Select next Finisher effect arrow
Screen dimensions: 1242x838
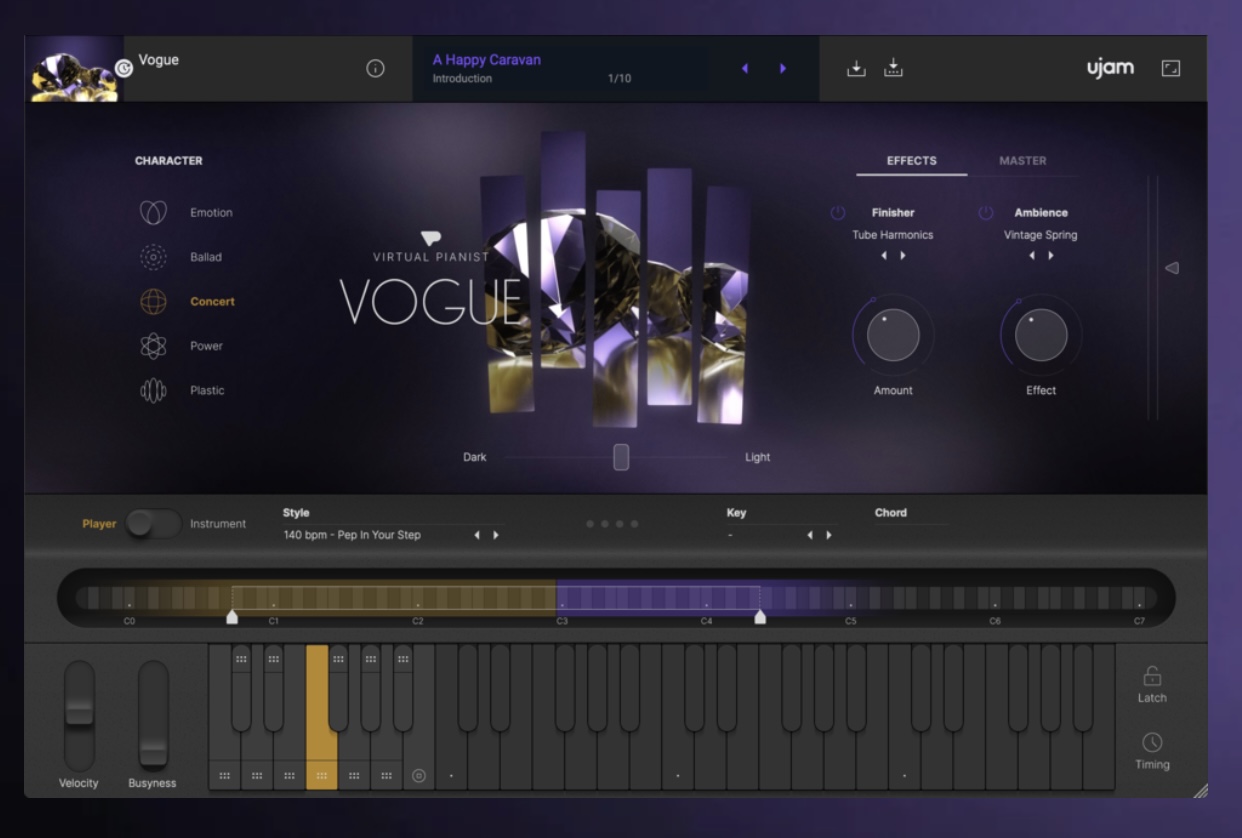(903, 256)
